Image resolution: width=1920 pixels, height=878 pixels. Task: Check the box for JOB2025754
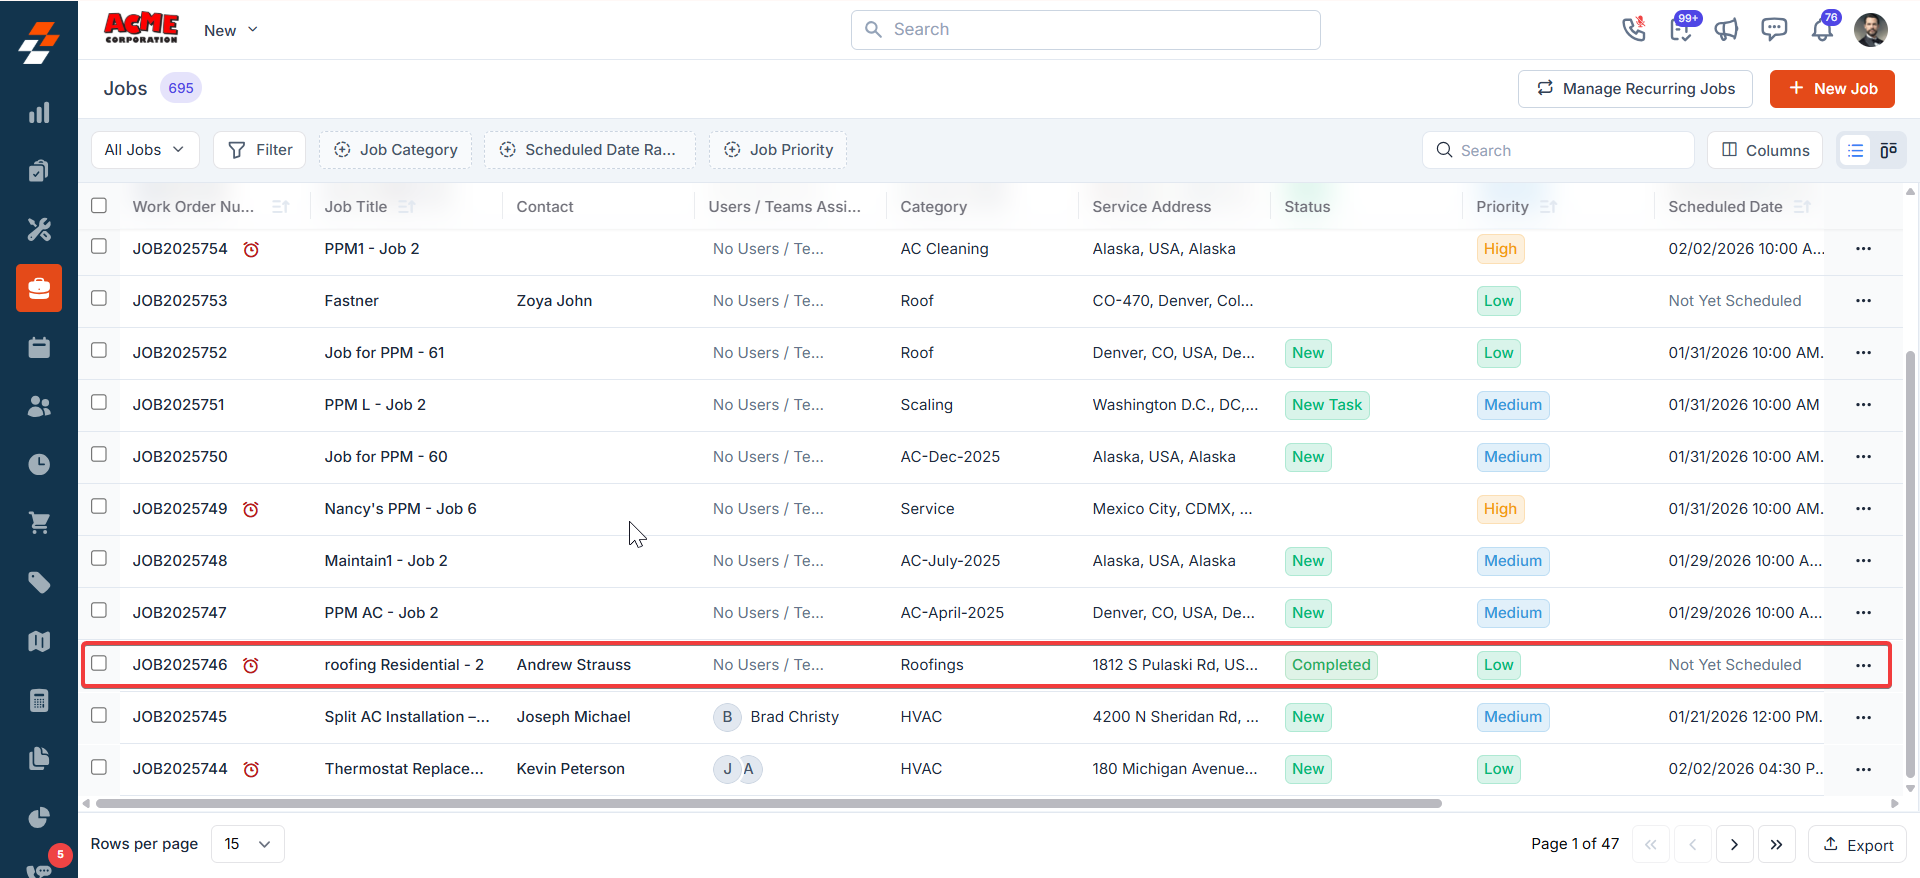(99, 246)
